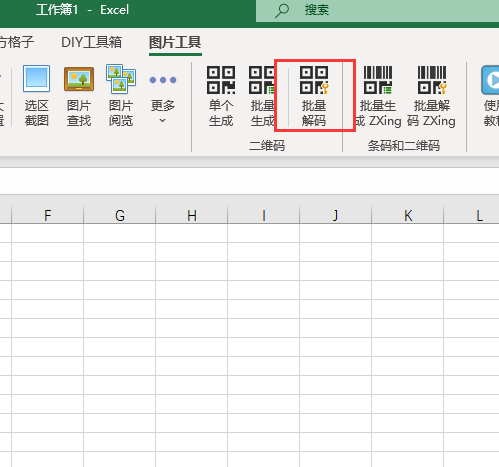This screenshot has width=499, height=467.
Task: Click the 搜索 search box
Action: tap(377, 10)
